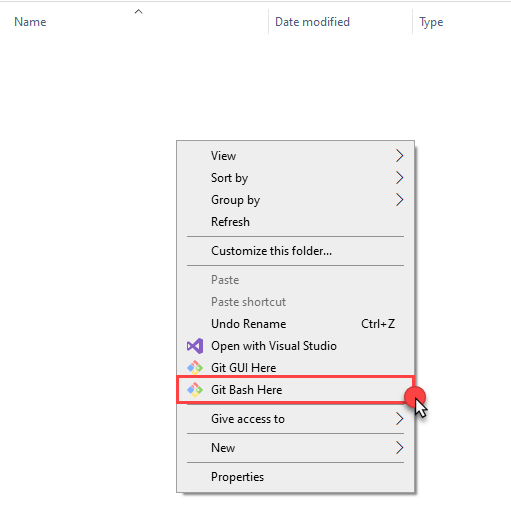511x521 pixels.
Task: Choose Refresh from the context menu
Action: [295, 222]
